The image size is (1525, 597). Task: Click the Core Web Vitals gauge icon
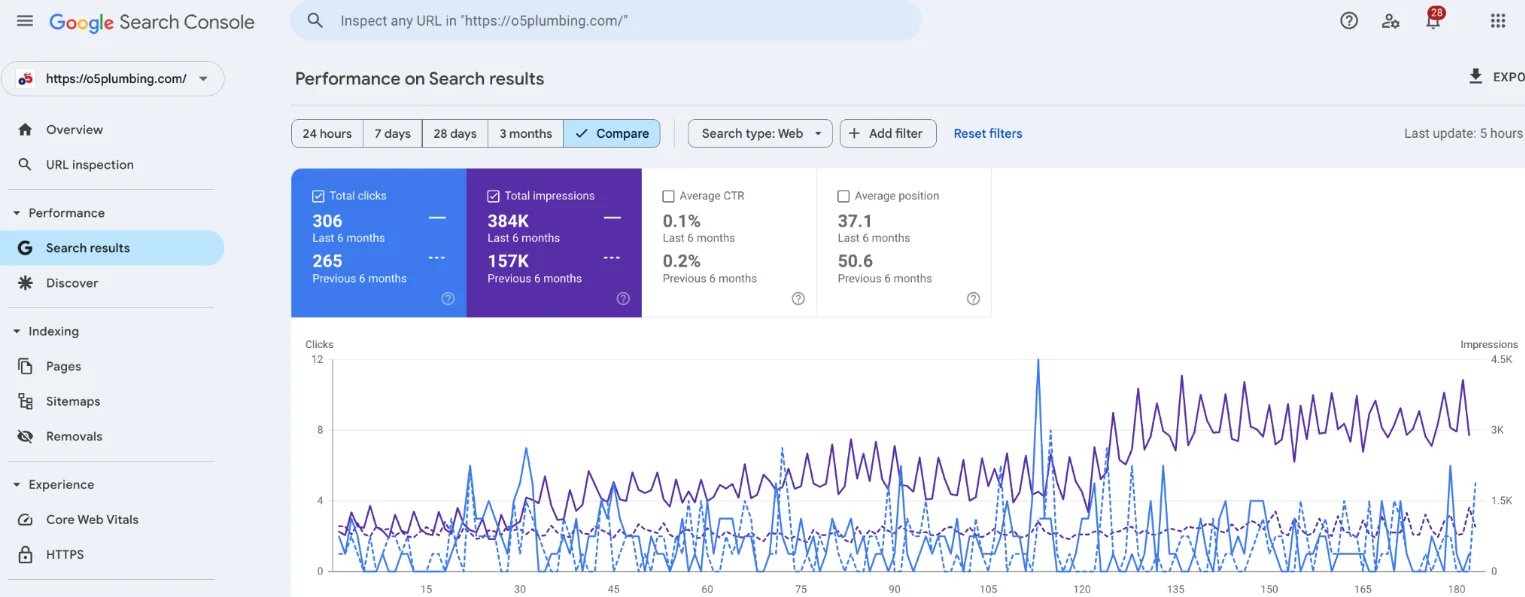pos(26,519)
